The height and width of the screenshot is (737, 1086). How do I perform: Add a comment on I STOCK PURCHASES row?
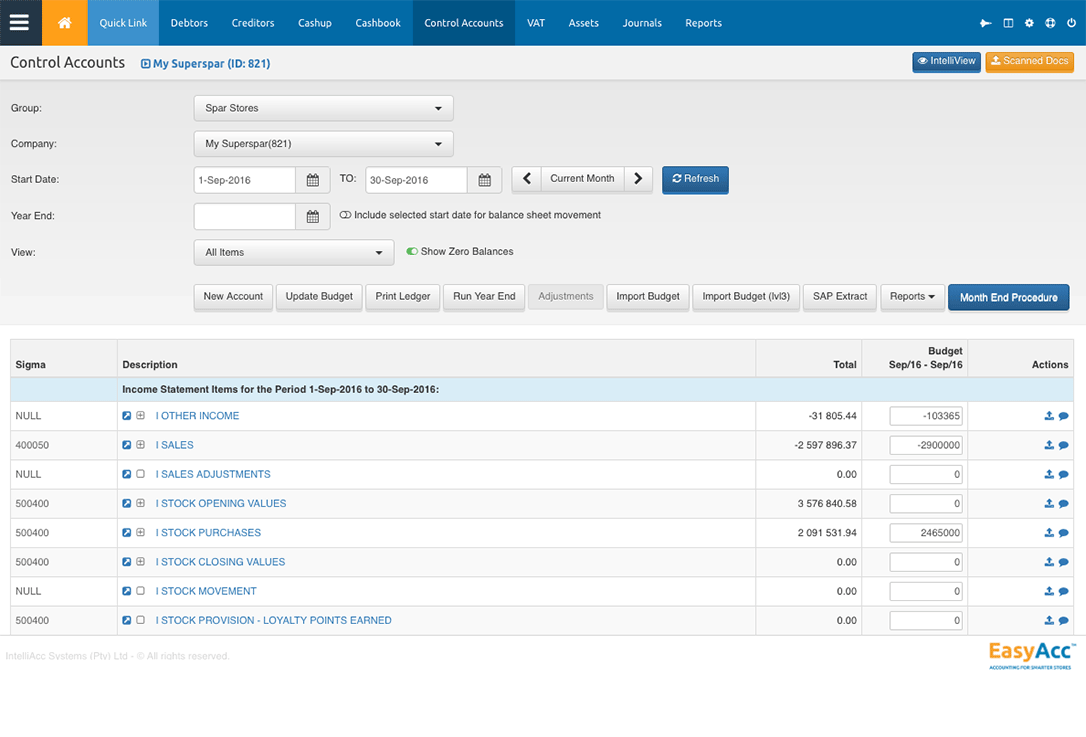[1063, 533]
